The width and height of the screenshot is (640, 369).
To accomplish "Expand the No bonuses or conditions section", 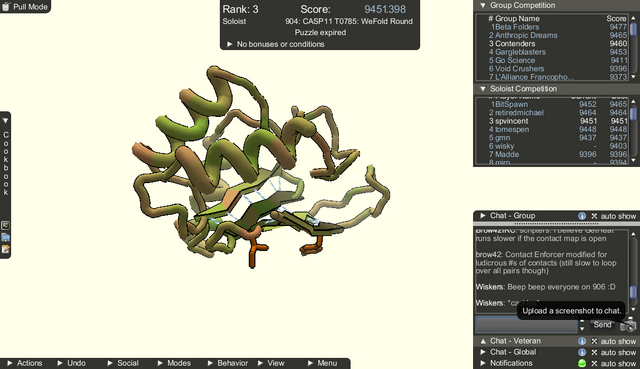I will tap(229, 44).
